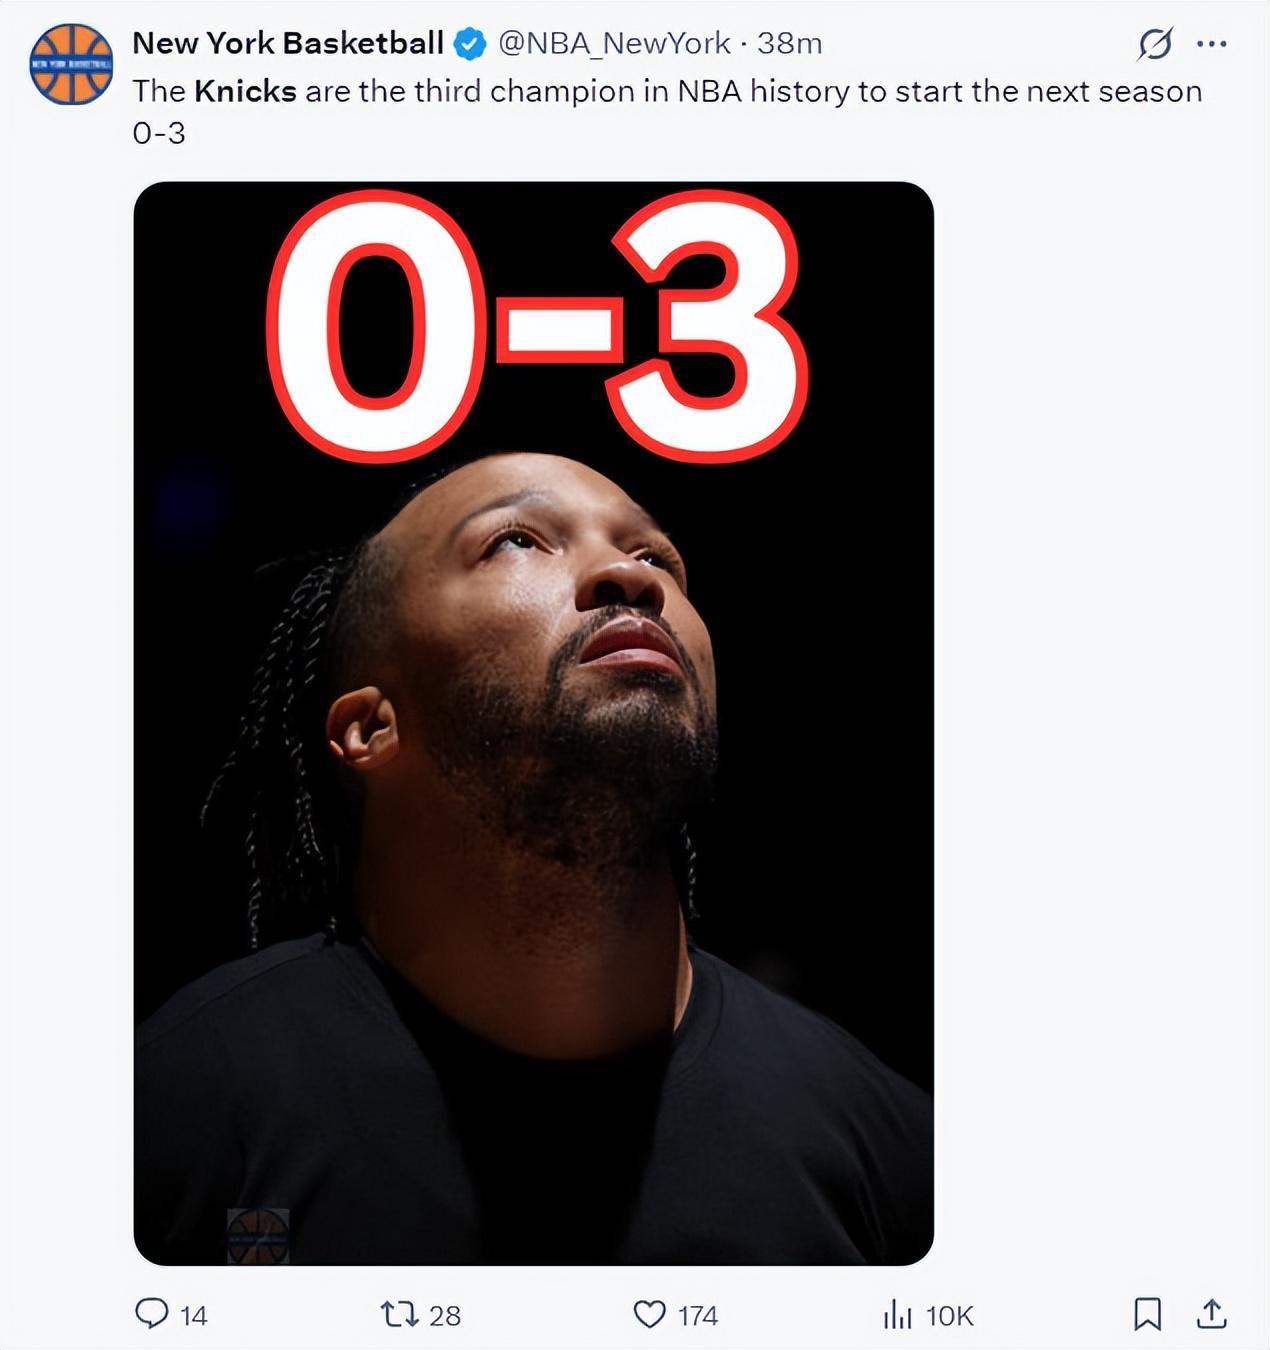The height and width of the screenshot is (1350, 1270).
Task: Open the @NBA_NewYork handle link
Action: 614,43
